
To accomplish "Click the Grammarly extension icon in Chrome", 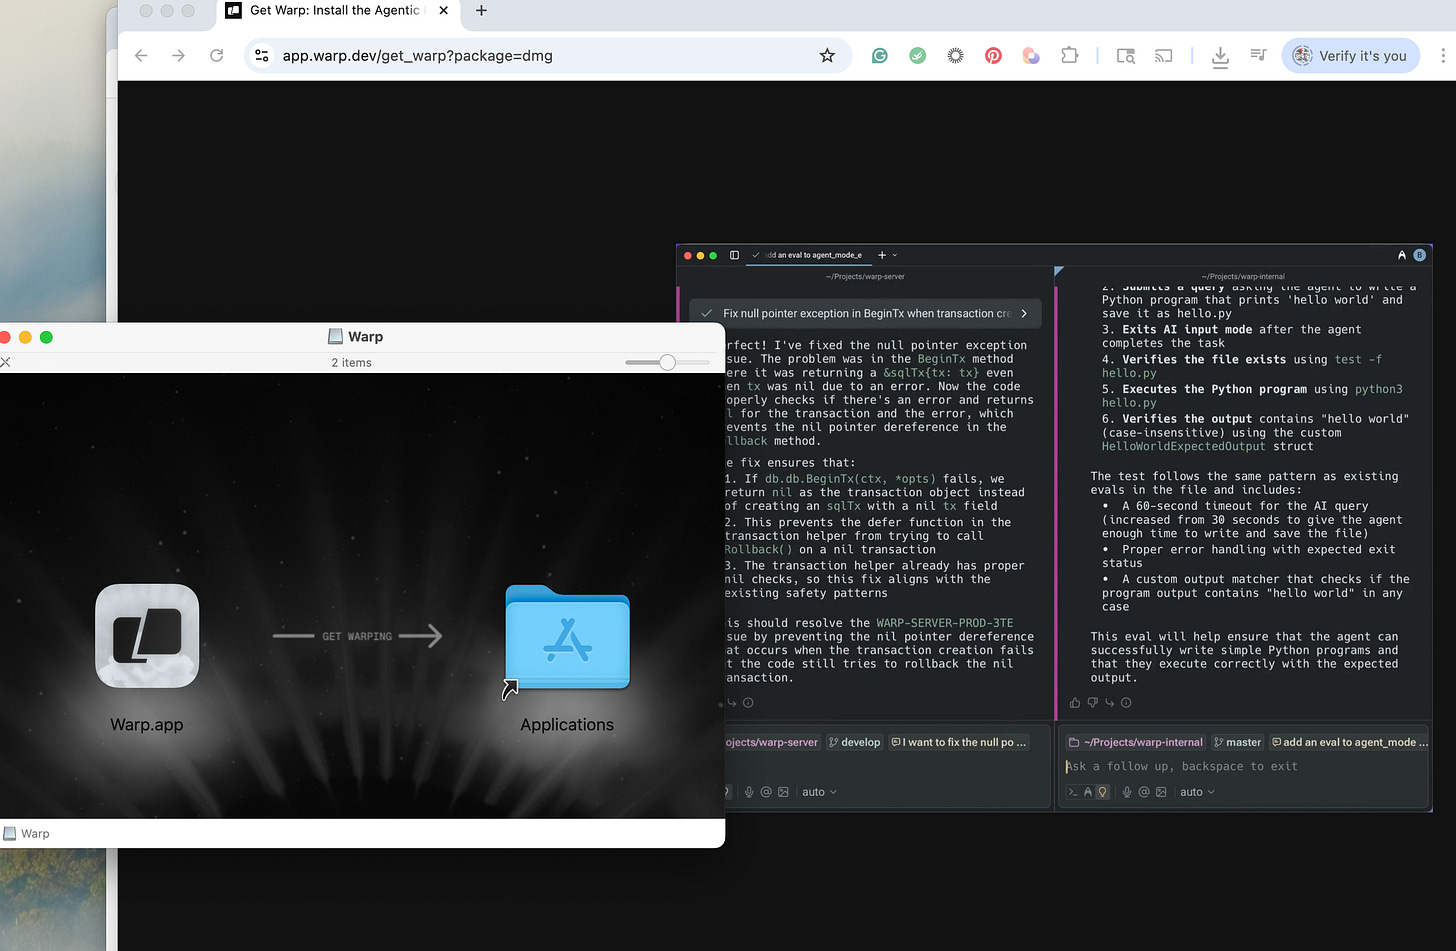I will tap(880, 56).
